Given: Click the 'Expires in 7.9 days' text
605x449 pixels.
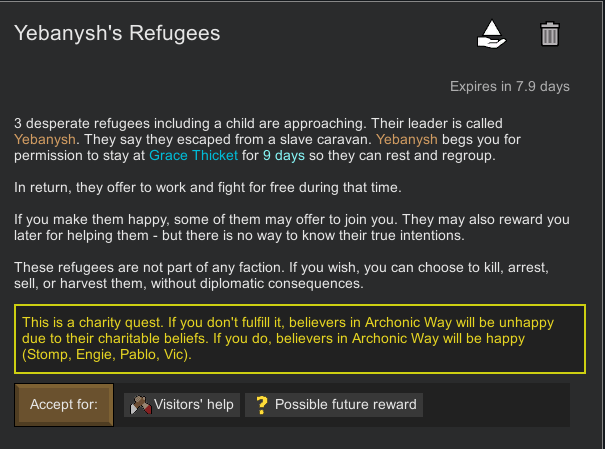Looking at the screenshot, I should coord(510,86).
